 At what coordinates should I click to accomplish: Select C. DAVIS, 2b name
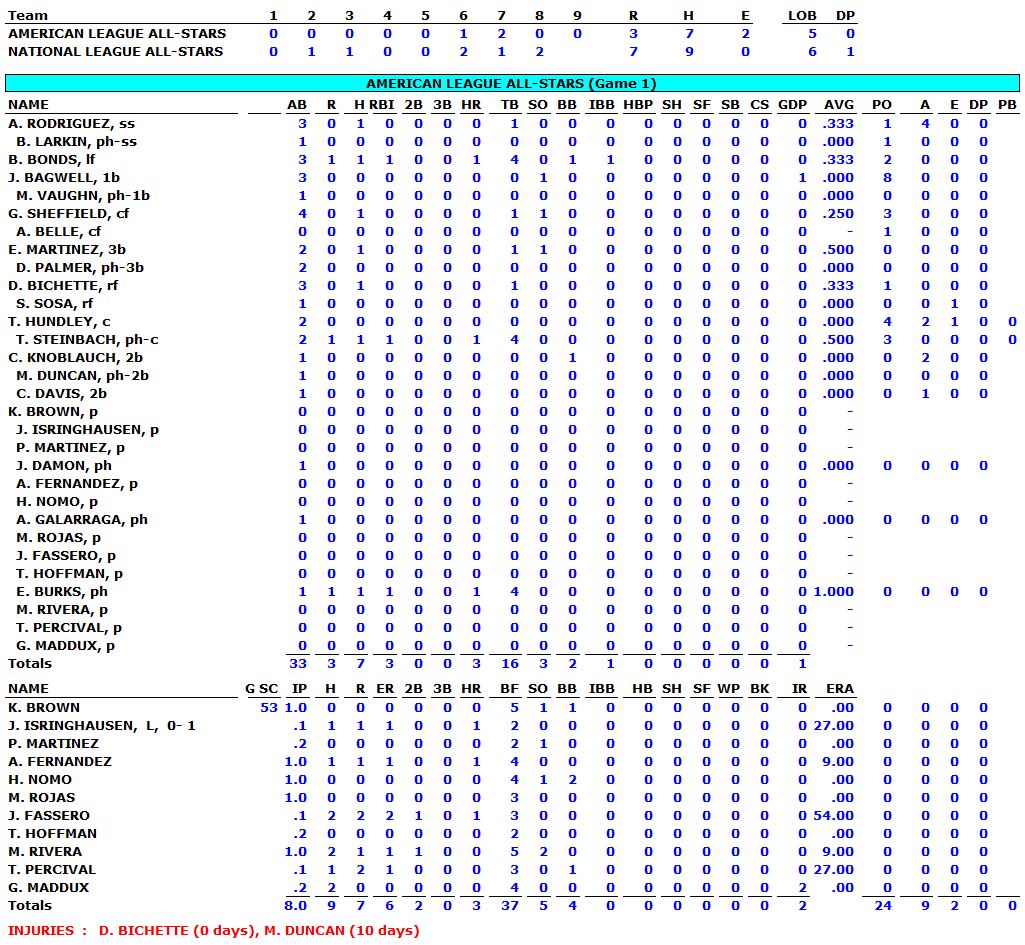[x=61, y=393]
